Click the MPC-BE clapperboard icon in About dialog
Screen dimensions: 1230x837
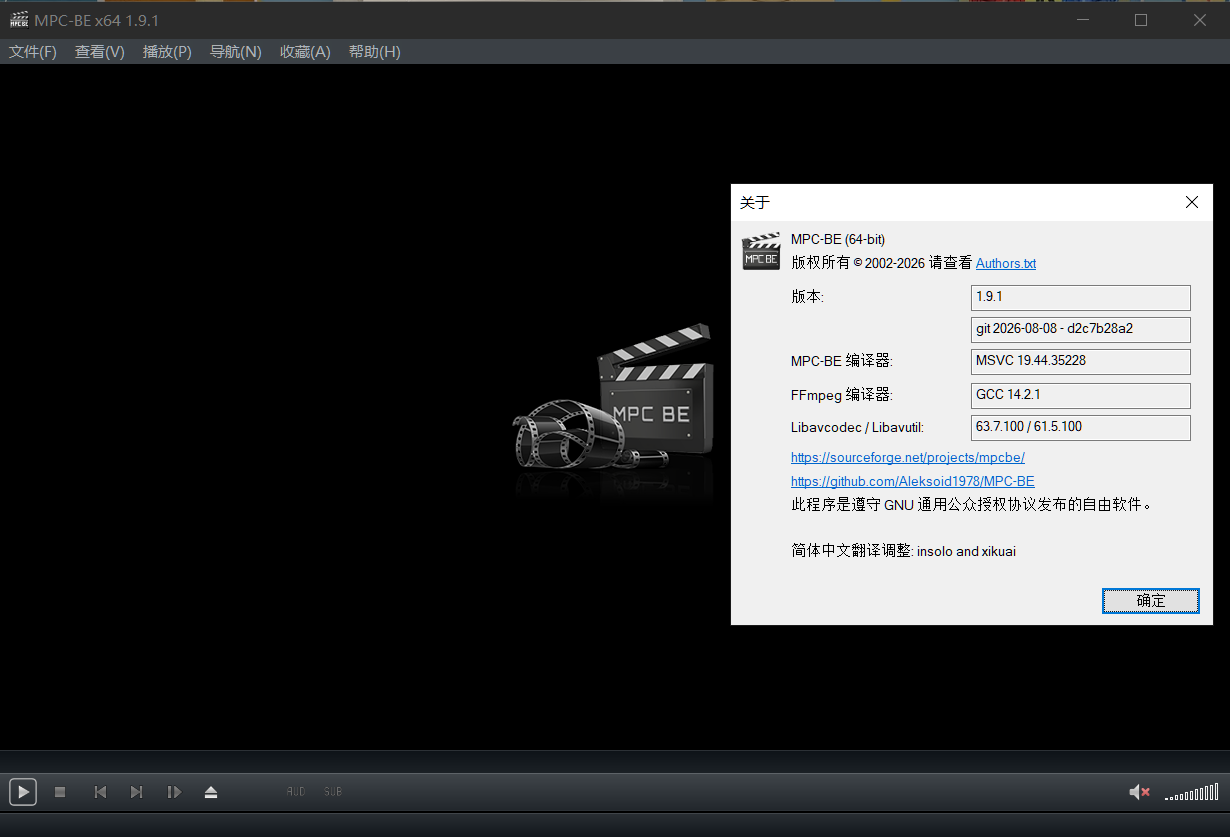point(761,251)
